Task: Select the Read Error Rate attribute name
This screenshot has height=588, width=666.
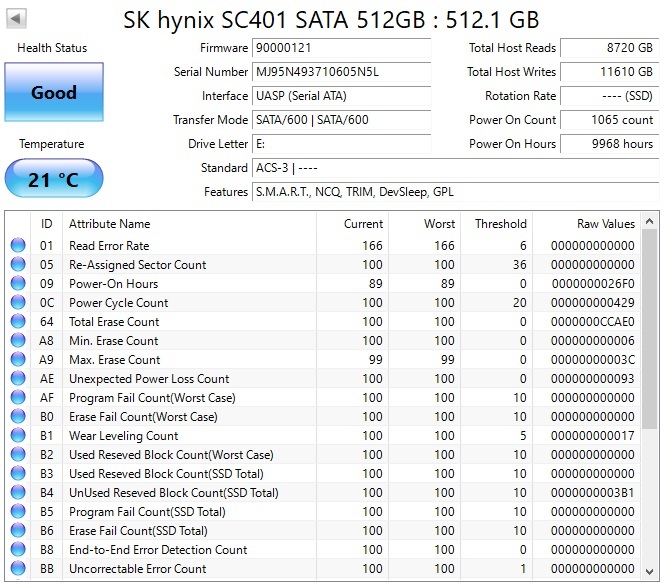Action: [x=109, y=246]
